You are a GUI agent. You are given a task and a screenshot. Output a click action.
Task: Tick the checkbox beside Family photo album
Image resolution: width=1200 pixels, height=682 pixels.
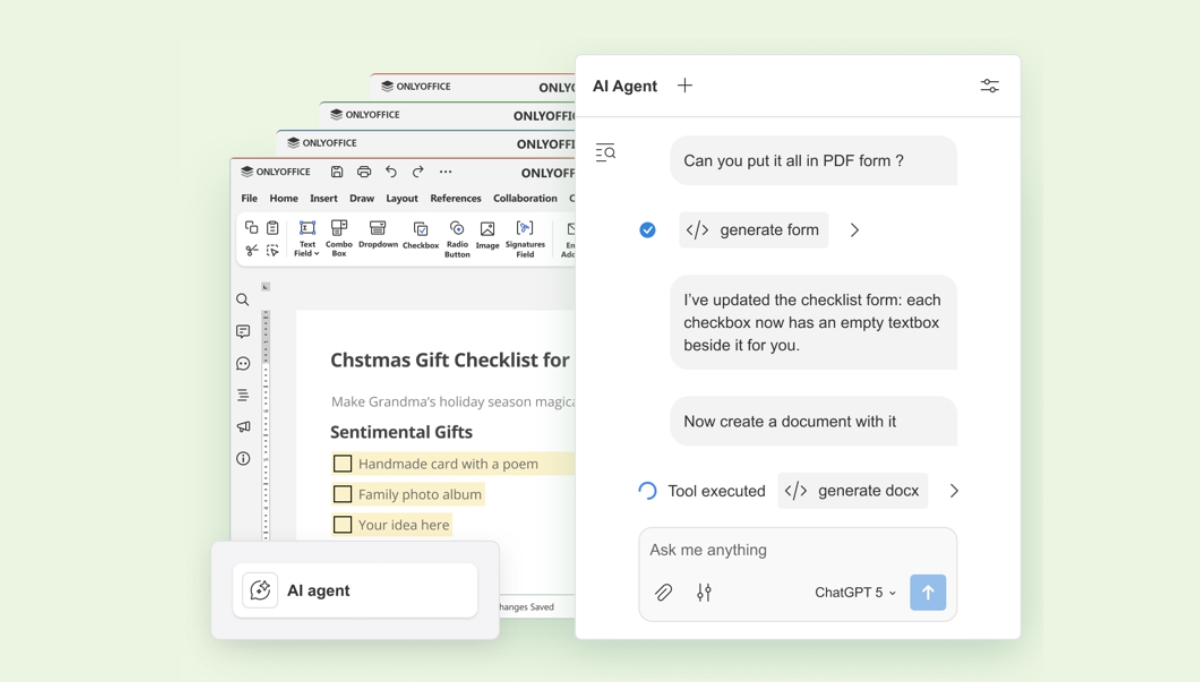(x=343, y=494)
